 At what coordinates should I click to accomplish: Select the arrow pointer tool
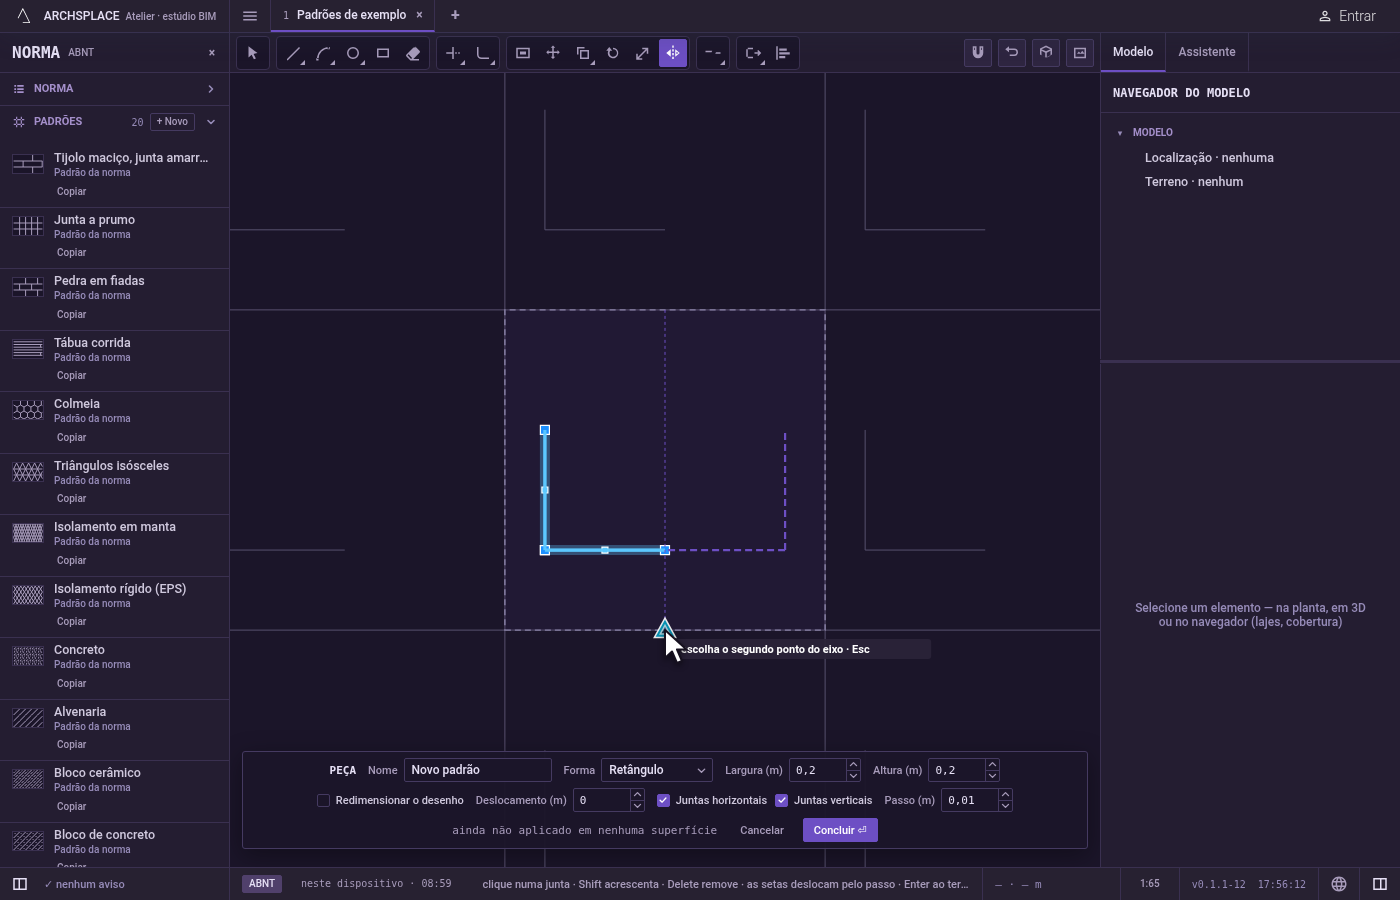pyautogui.click(x=253, y=53)
